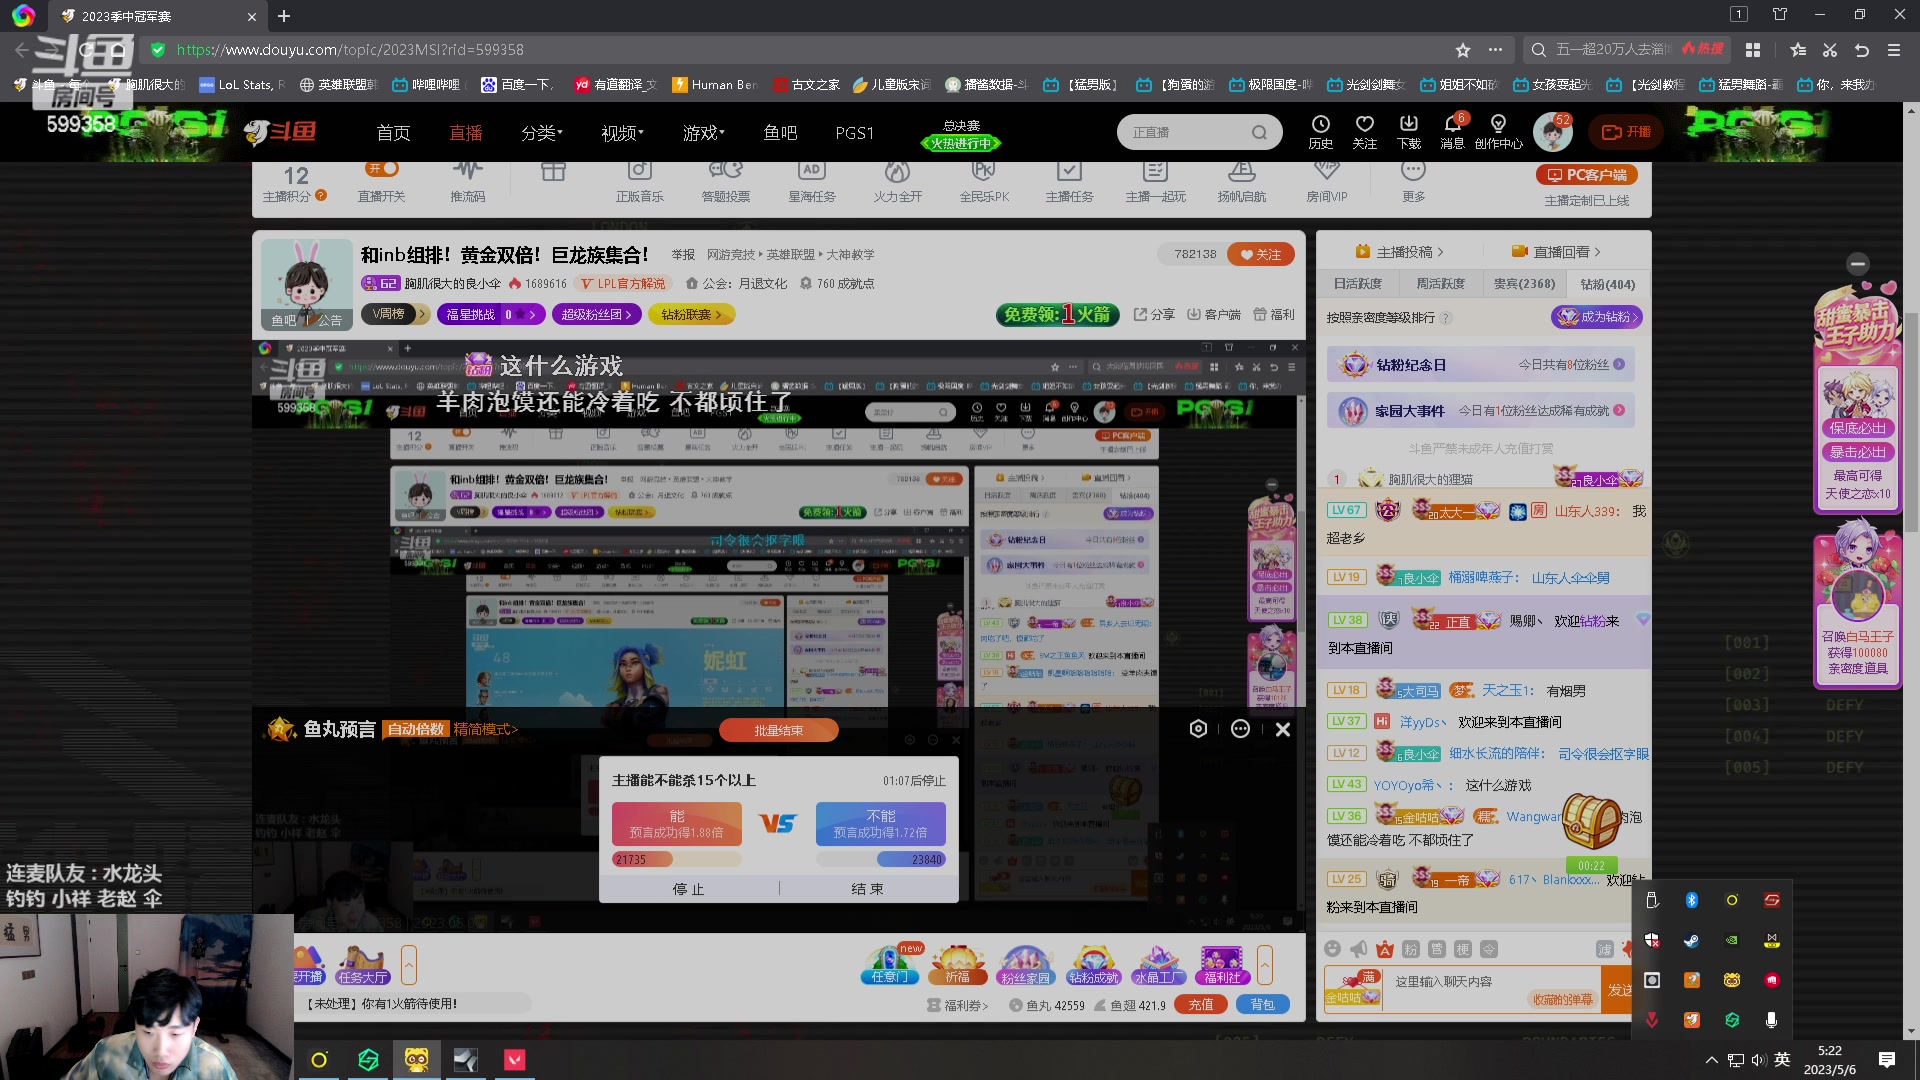Viewport: 1920px width, 1080px height.
Task: Go to the 首页 home tab
Action: tap(393, 132)
